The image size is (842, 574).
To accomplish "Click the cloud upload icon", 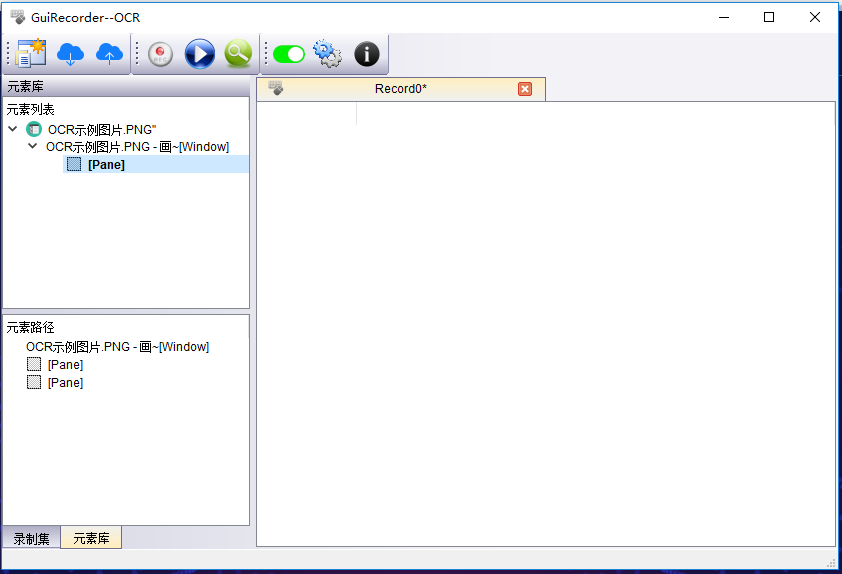I will pyautogui.click(x=109, y=54).
